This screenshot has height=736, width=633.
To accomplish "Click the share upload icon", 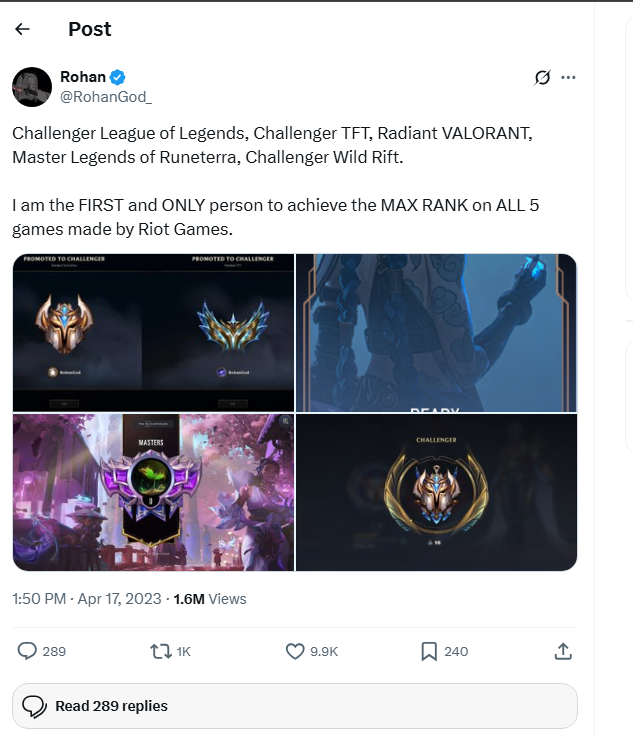I will (563, 652).
